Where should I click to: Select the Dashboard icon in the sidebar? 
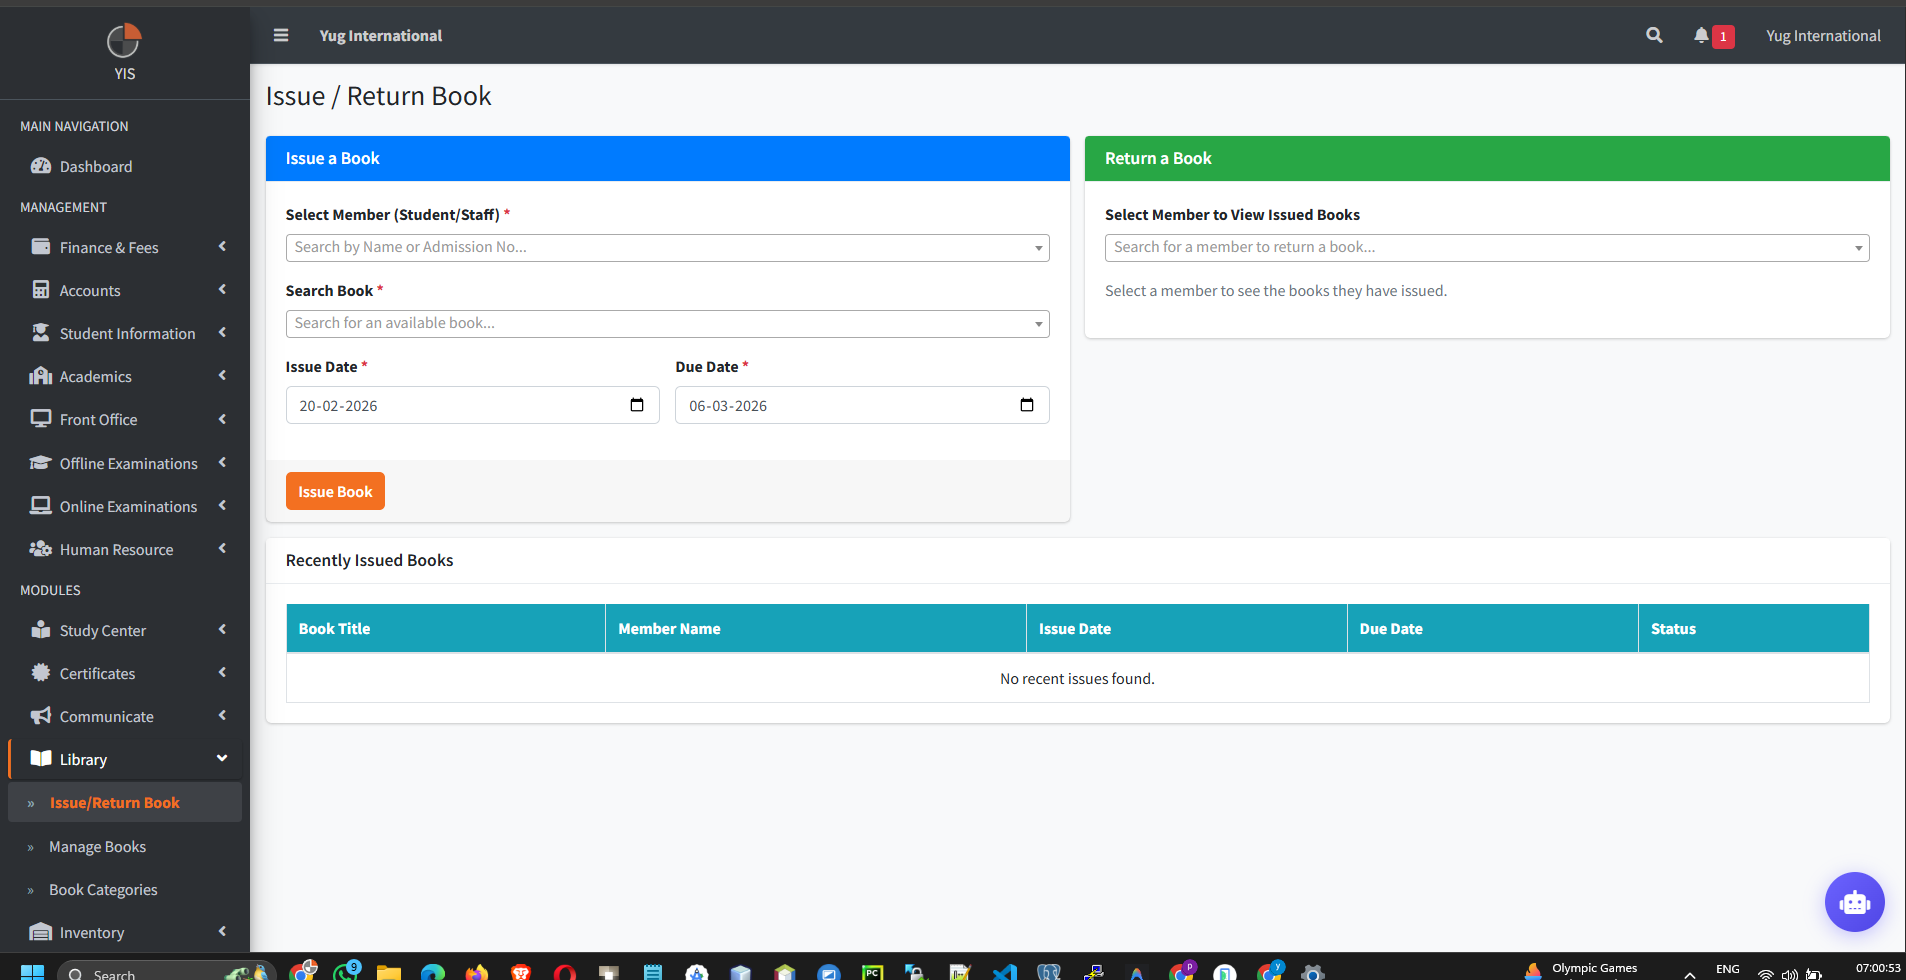42,166
